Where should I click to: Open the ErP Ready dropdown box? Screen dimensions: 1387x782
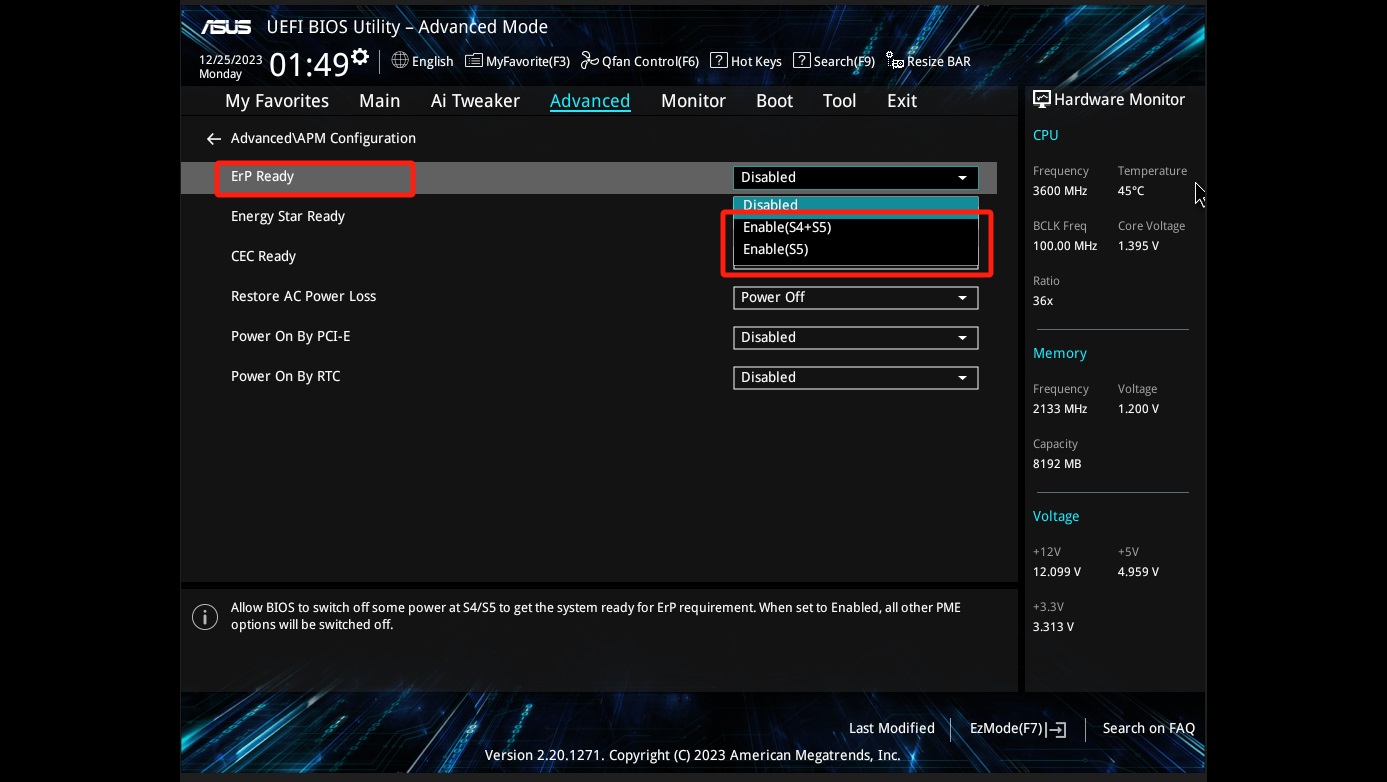click(x=855, y=177)
